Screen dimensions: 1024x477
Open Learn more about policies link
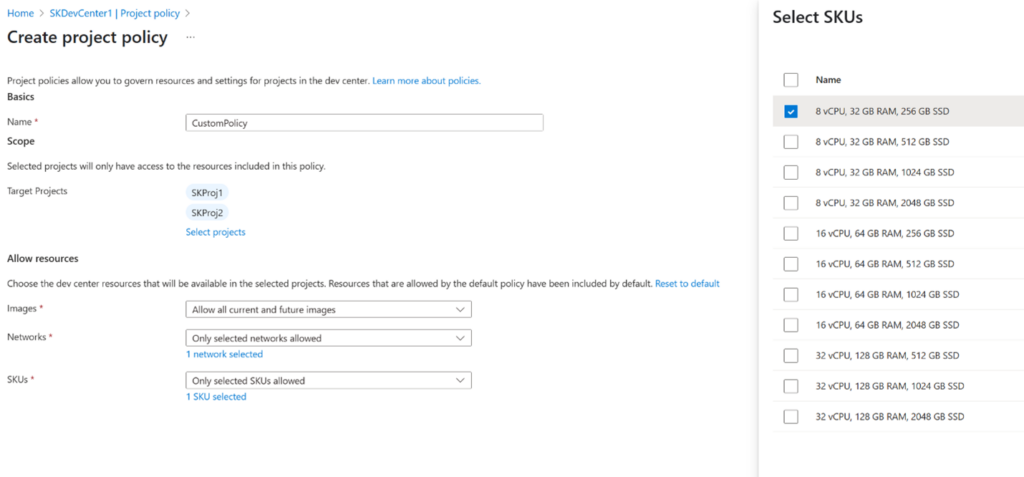click(426, 80)
